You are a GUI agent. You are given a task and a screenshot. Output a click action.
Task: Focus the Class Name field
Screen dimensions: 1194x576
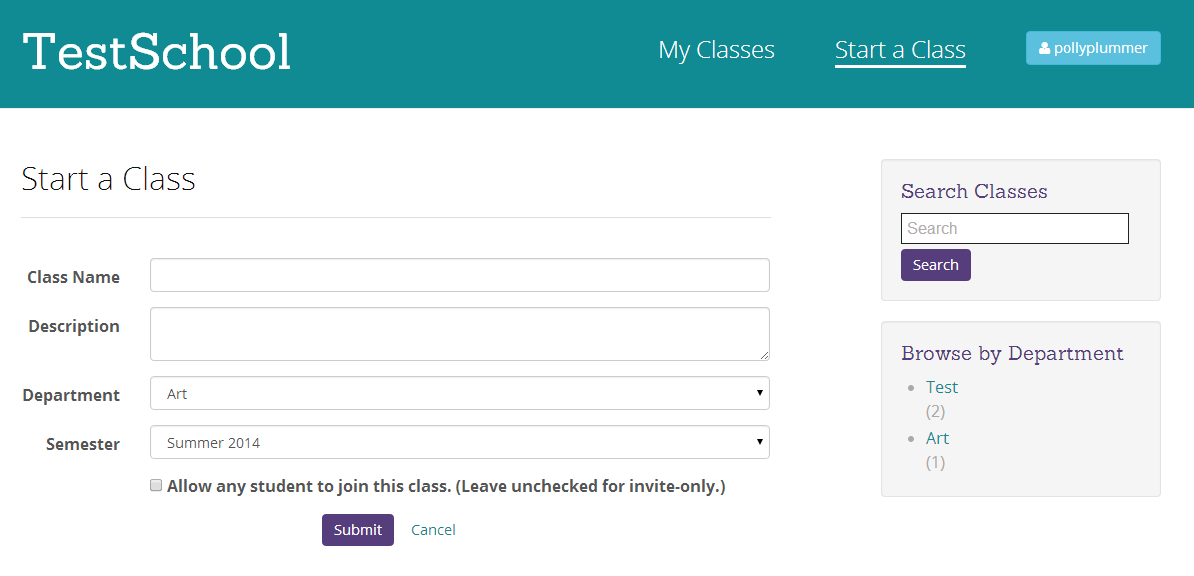tap(459, 274)
